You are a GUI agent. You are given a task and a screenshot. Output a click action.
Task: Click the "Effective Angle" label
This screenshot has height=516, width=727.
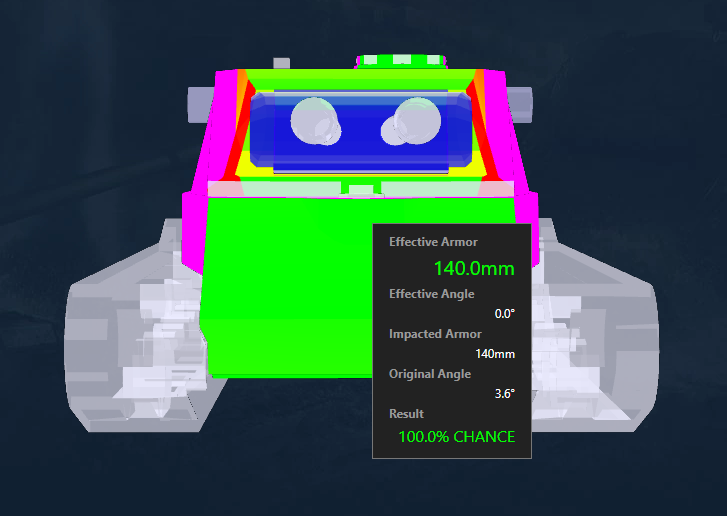pyautogui.click(x=432, y=294)
